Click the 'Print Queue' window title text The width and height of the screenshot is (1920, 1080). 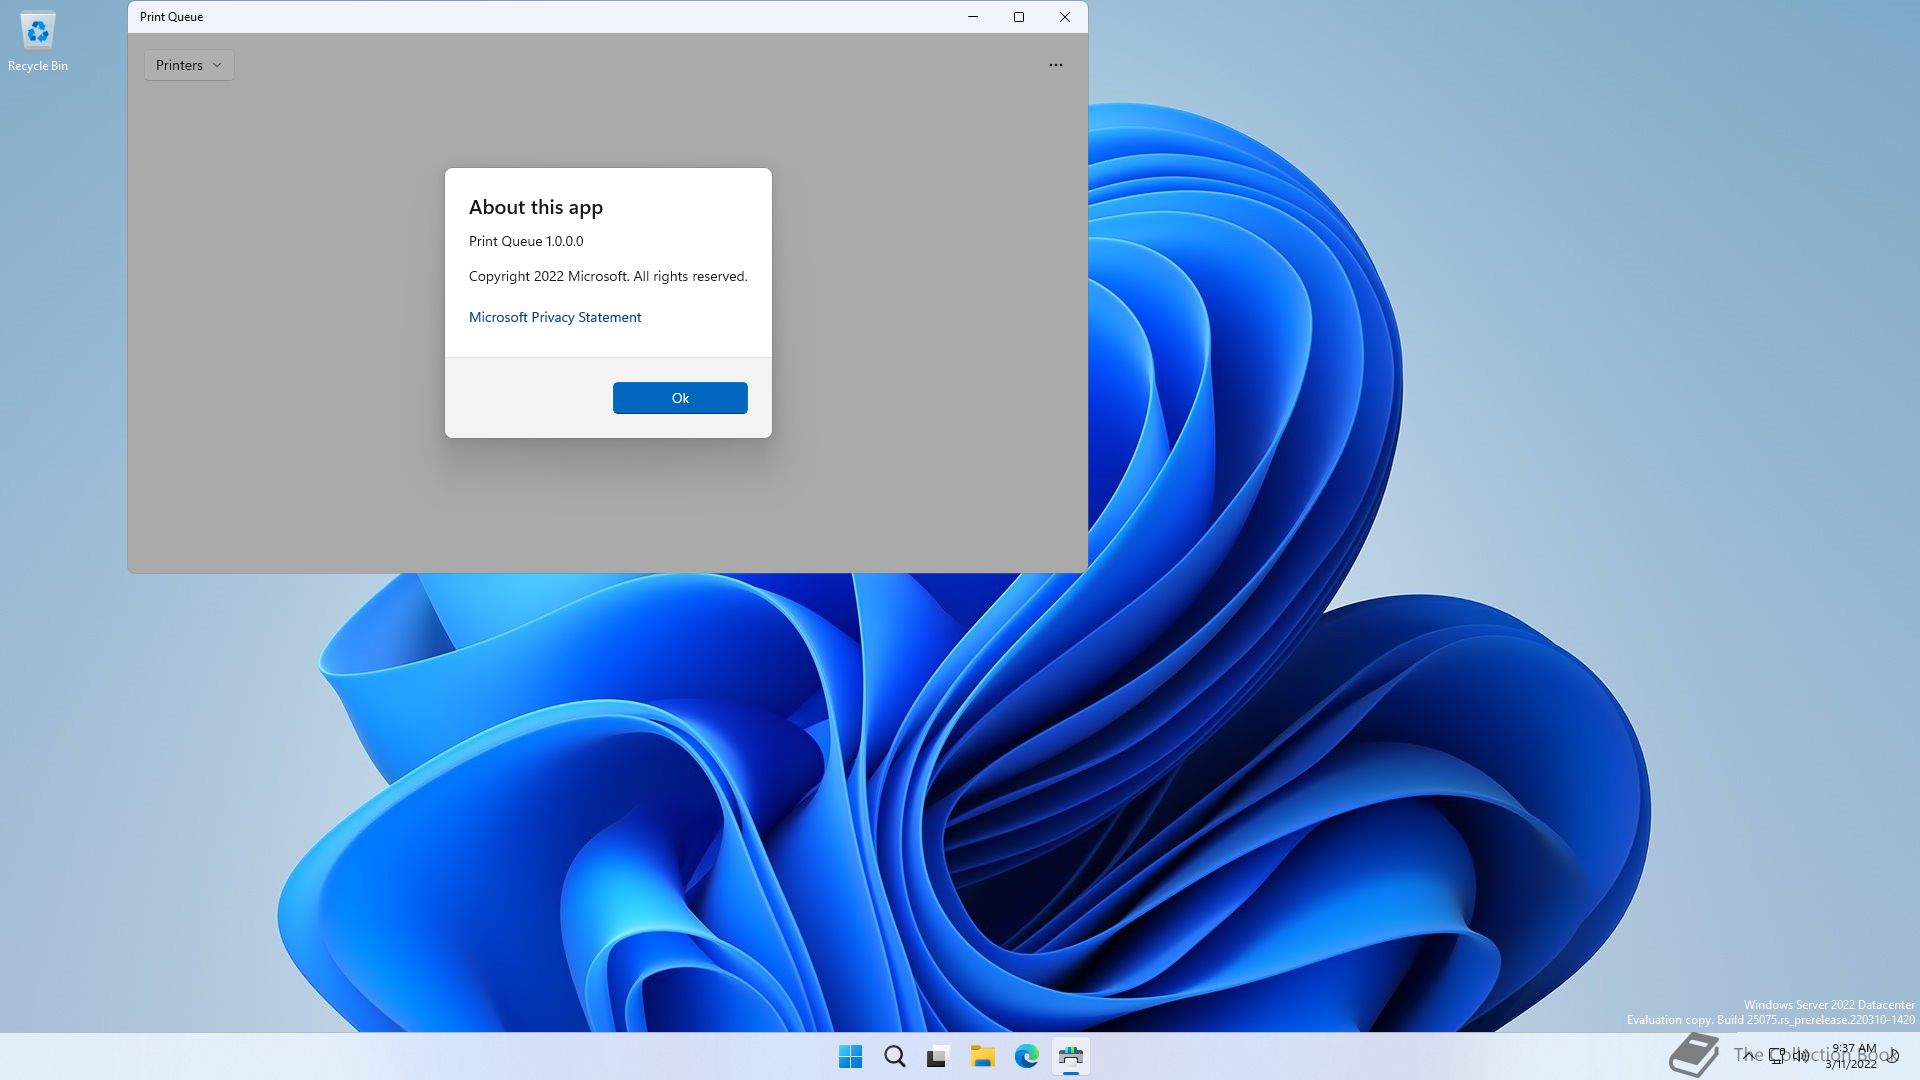coord(171,17)
